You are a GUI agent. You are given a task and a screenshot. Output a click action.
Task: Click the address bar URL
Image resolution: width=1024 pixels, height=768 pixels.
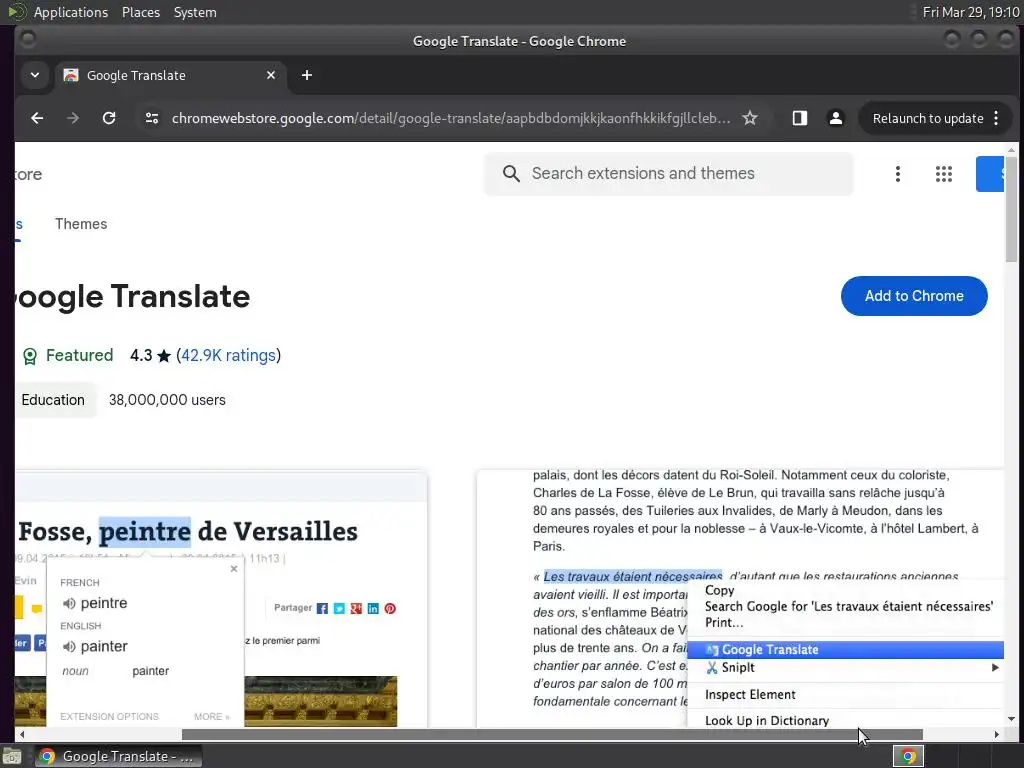[x=451, y=118]
